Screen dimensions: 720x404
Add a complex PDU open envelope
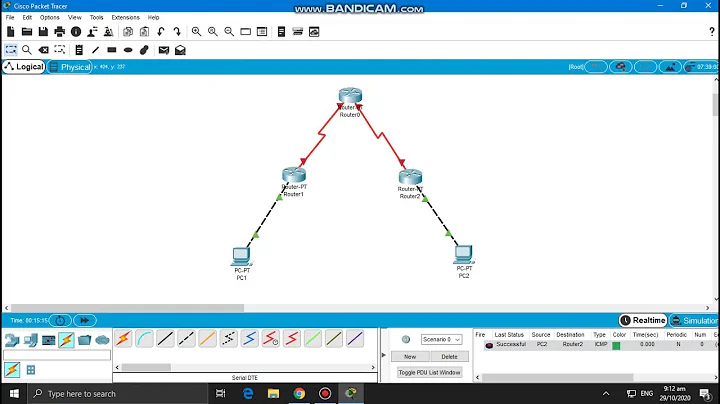(180, 50)
